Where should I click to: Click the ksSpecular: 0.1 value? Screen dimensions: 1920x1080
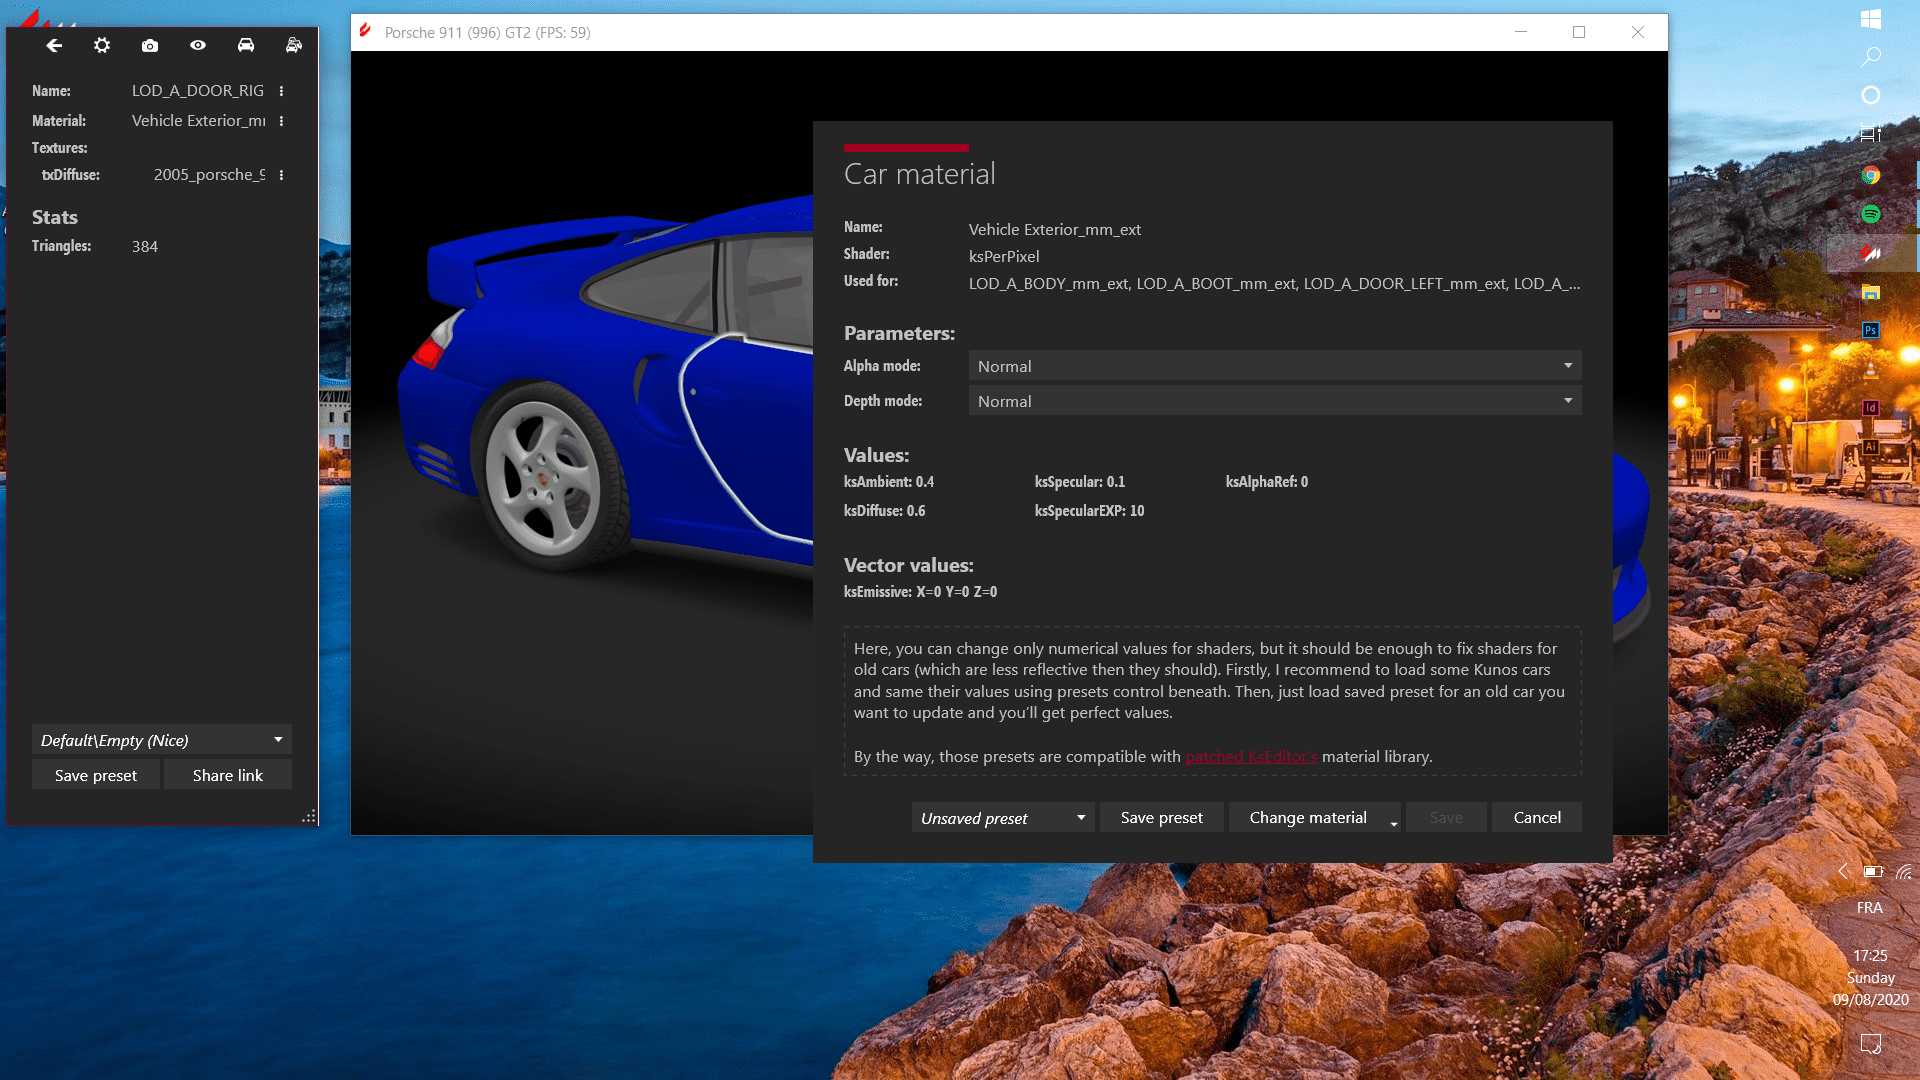pyautogui.click(x=1080, y=482)
